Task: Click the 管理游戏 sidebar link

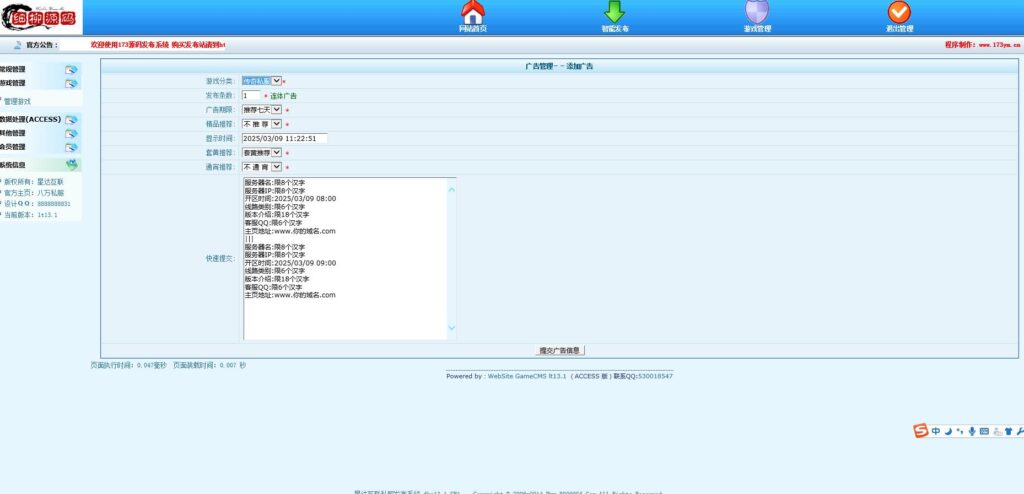Action: point(18,101)
